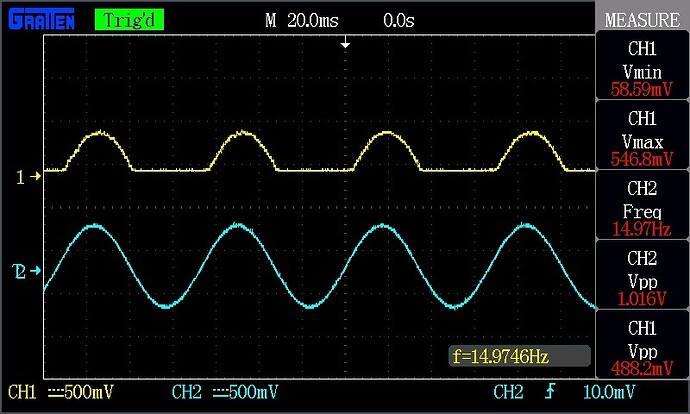The width and height of the screenshot is (690, 414).
Task: Click the f=14.9746Hz frequency counter box
Action: coord(519,356)
